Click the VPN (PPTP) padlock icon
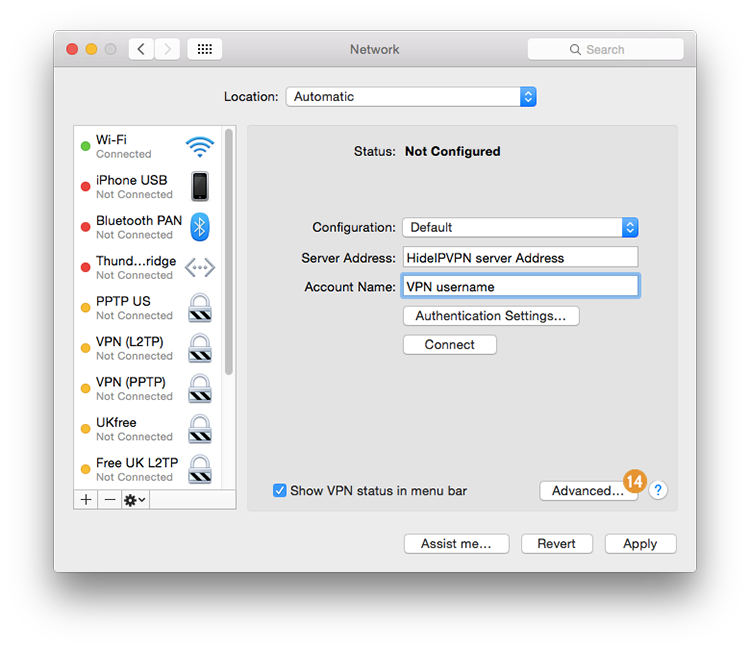Screen dimensions: 750x649 click(x=200, y=388)
